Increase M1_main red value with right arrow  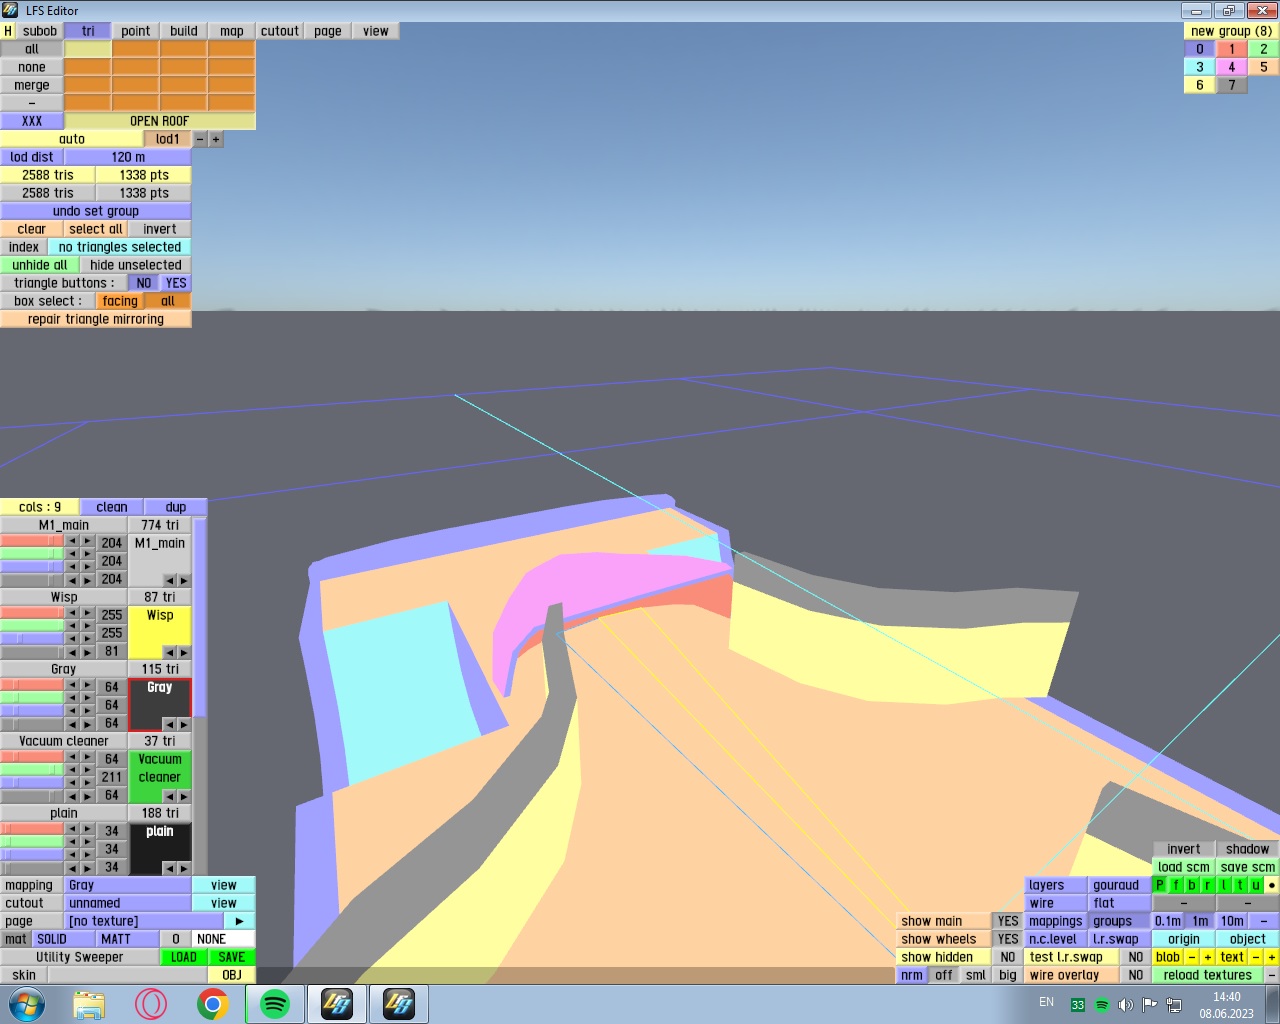[x=87, y=541]
